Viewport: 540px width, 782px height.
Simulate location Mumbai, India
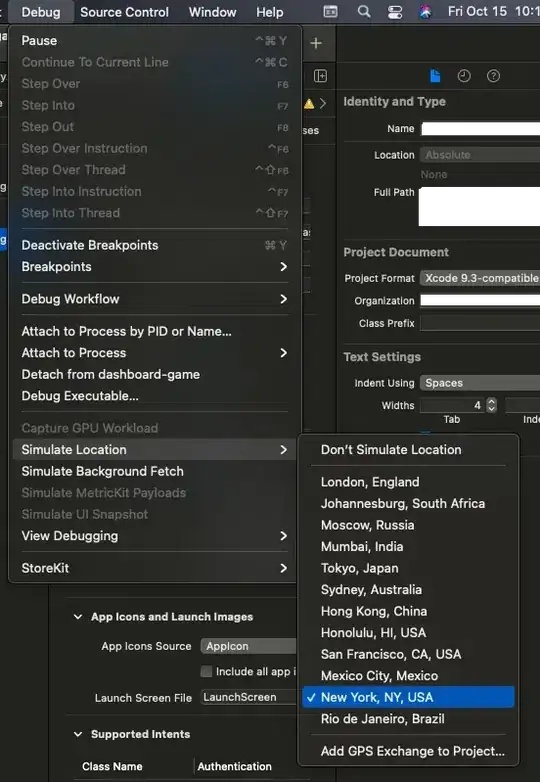point(408,546)
